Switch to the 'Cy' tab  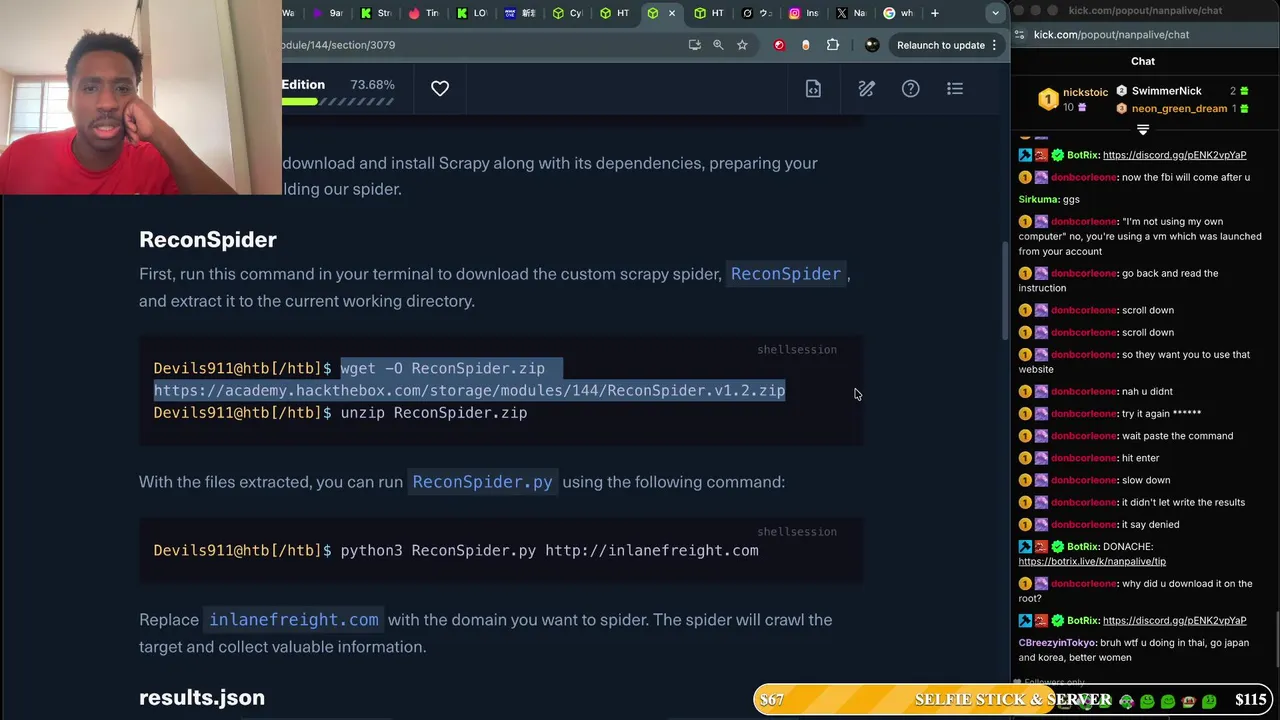click(566, 13)
